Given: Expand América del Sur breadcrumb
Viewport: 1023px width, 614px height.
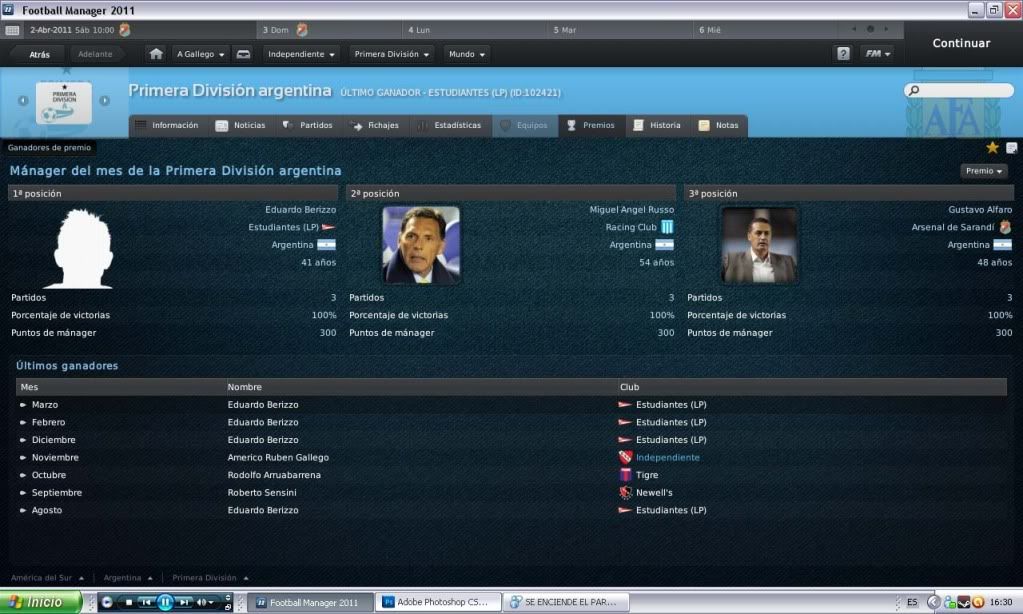Looking at the screenshot, I should (x=47, y=577).
